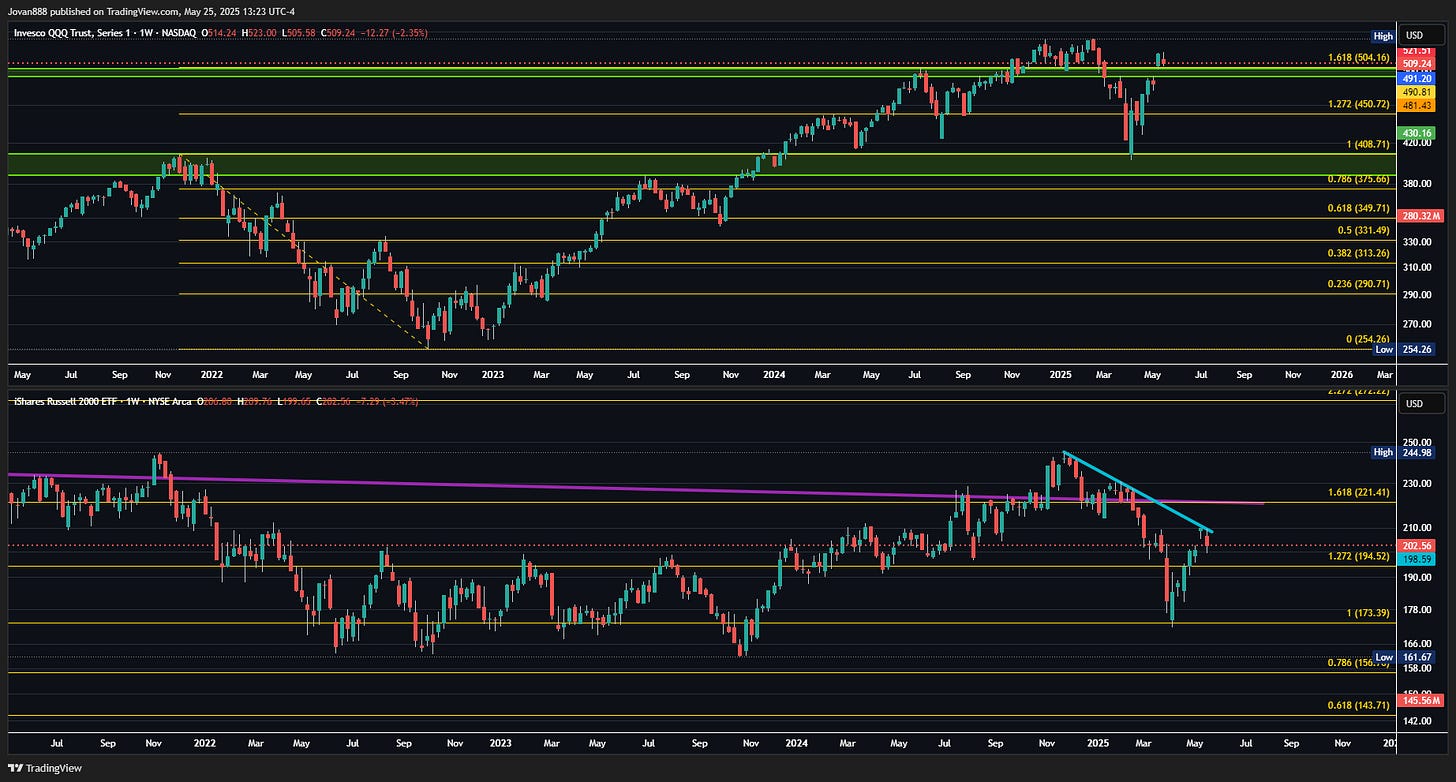The image size is (1456, 782).
Task: Click the High marker on the QQQ price axis
Action: point(1383,36)
